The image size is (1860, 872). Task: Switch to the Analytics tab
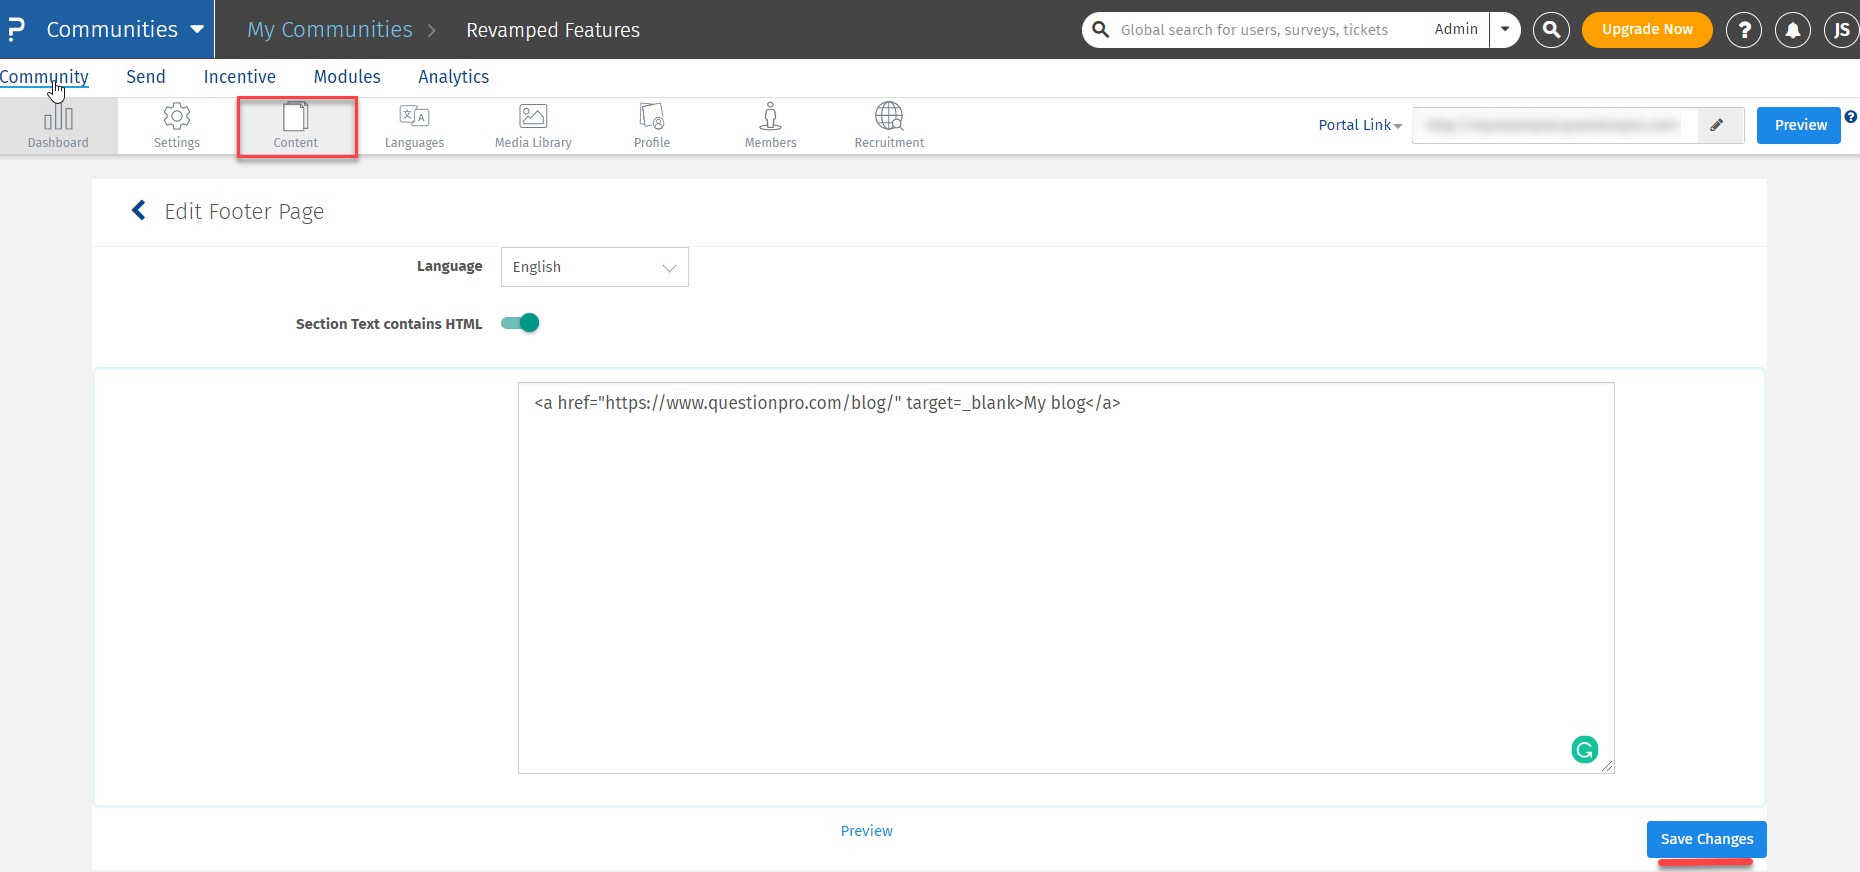[454, 77]
